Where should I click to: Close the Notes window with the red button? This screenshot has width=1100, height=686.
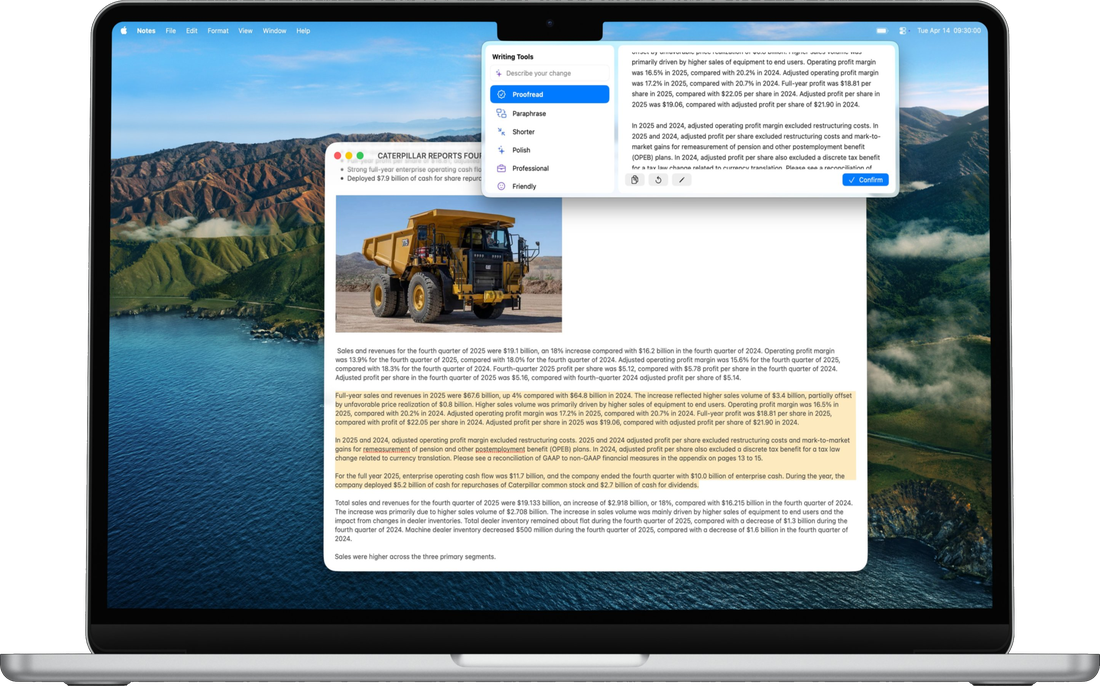pos(337,156)
